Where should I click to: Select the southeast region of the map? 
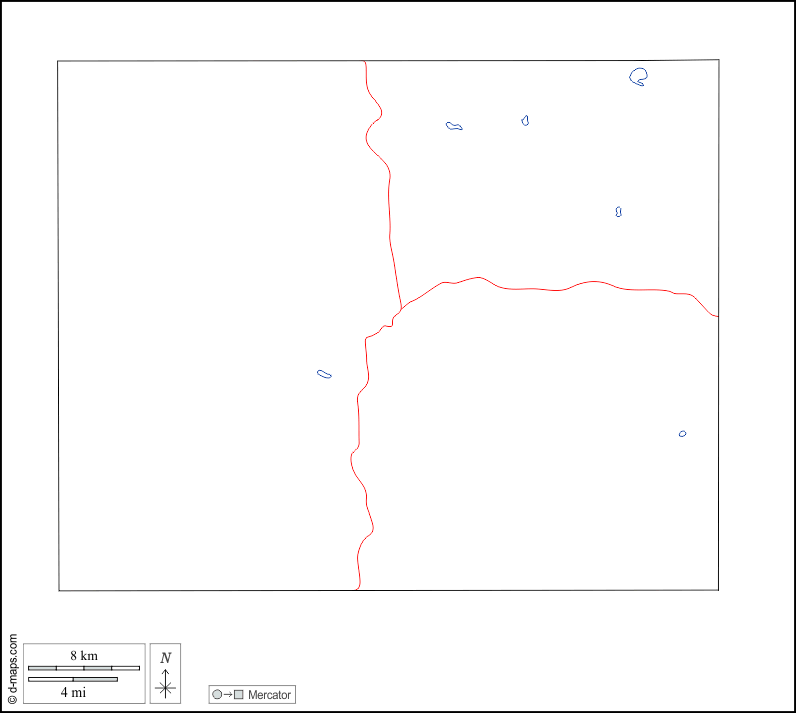[x=540, y=450]
